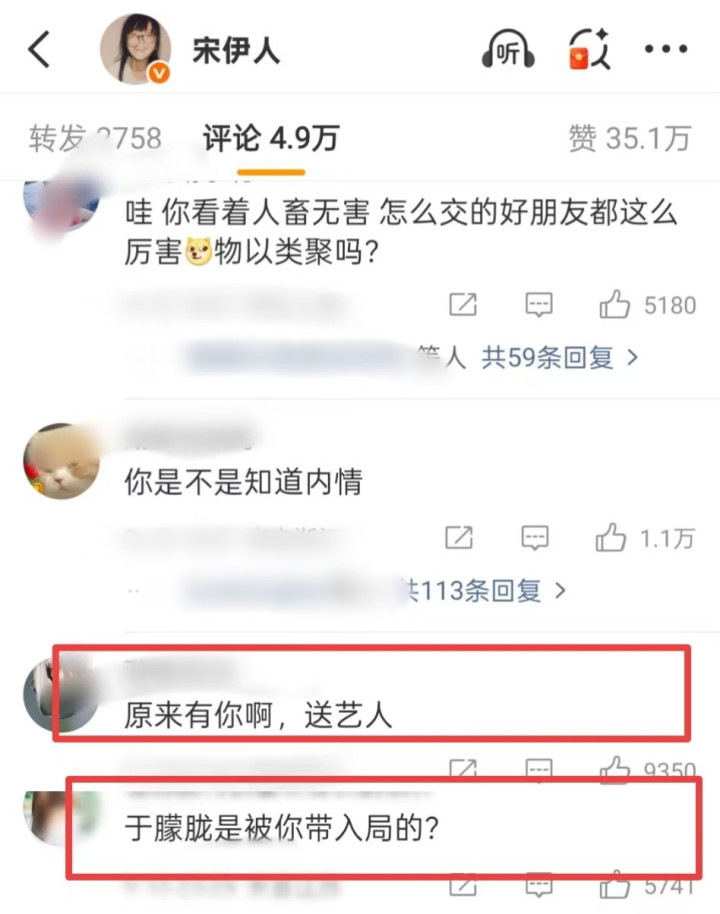Viewport: 720px width, 914px height.
Task: Open the three-dot more options menu
Action: pos(666,49)
